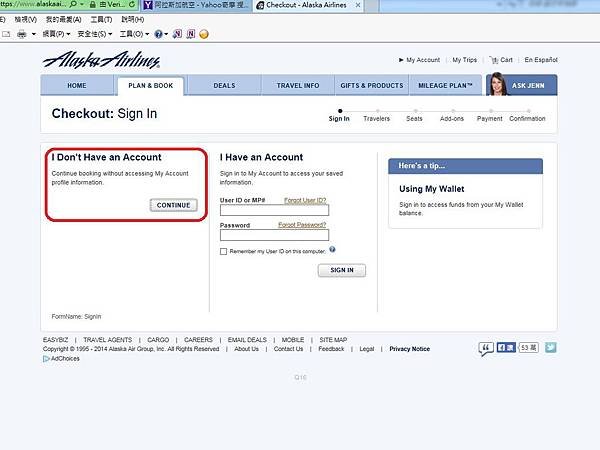Click the quote speech-bubble icon in footer
This screenshot has width=600, height=450.
pos(486,348)
